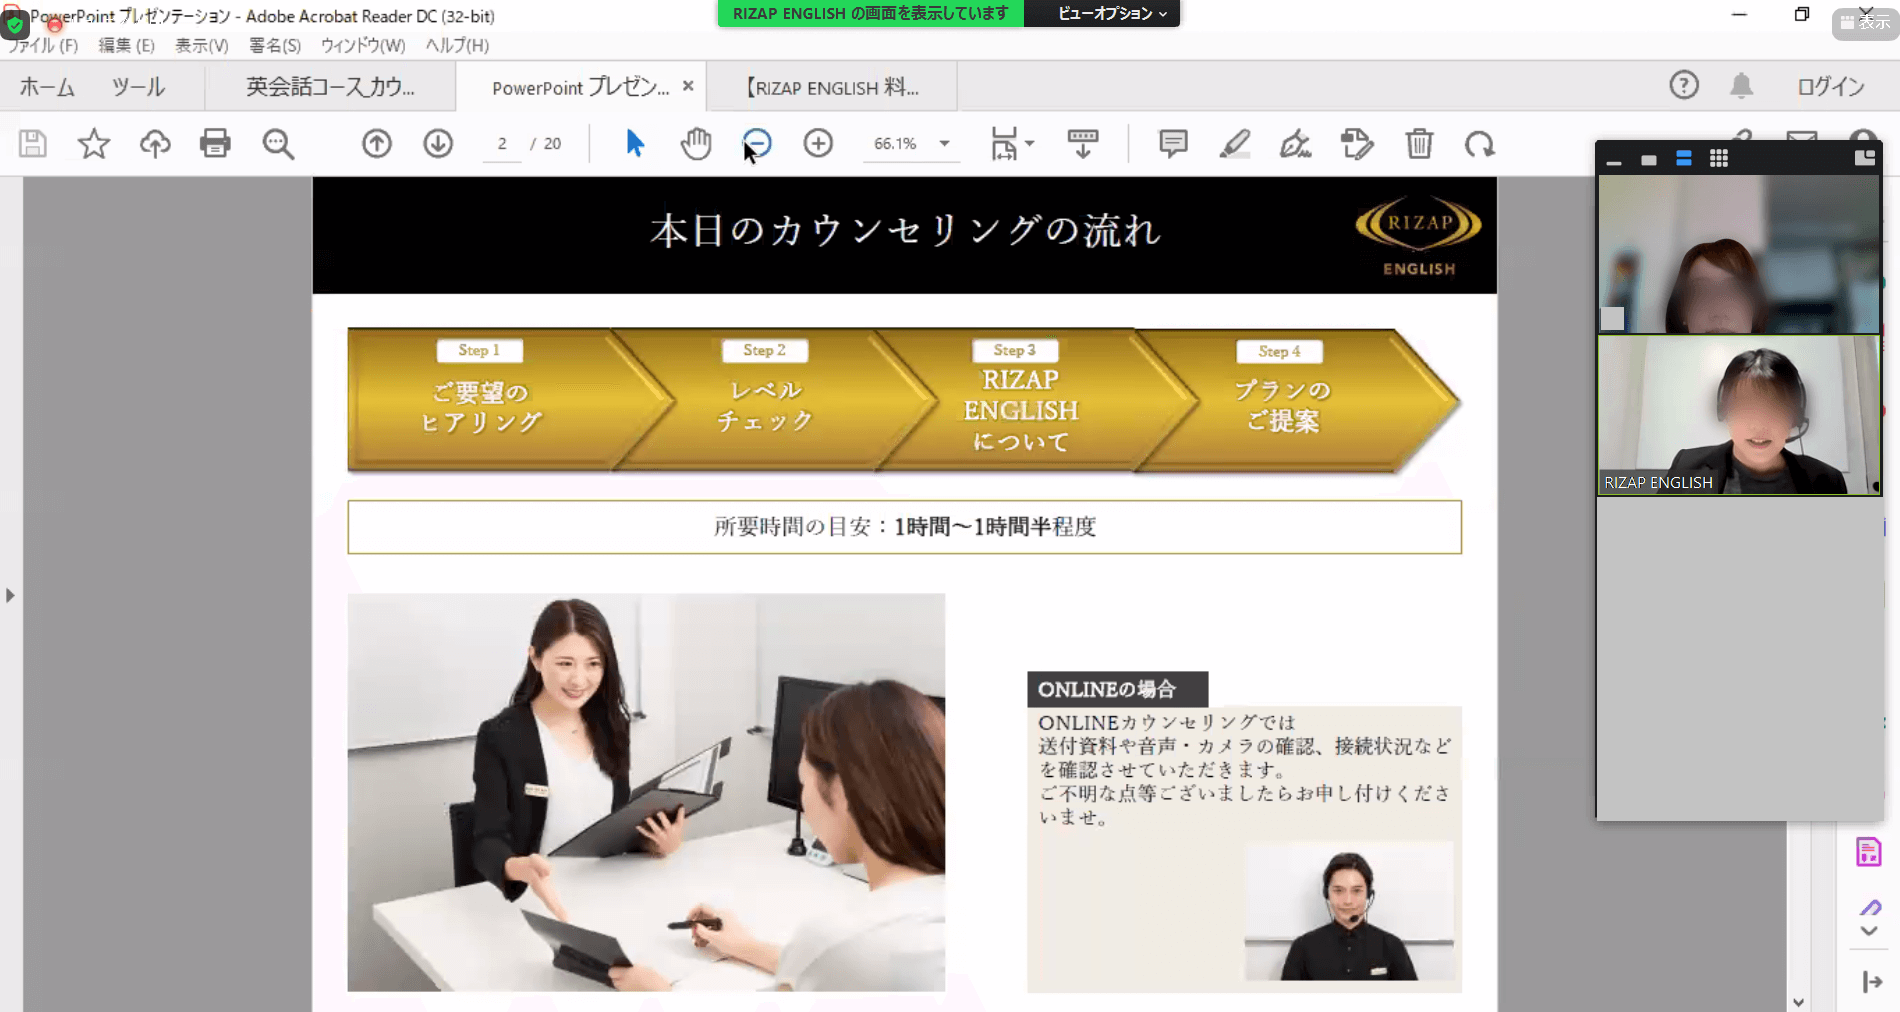Image resolution: width=1900 pixels, height=1012 pixels.
Task: Expand the Zoom video panel with the corner icon
Action: 1865,158
